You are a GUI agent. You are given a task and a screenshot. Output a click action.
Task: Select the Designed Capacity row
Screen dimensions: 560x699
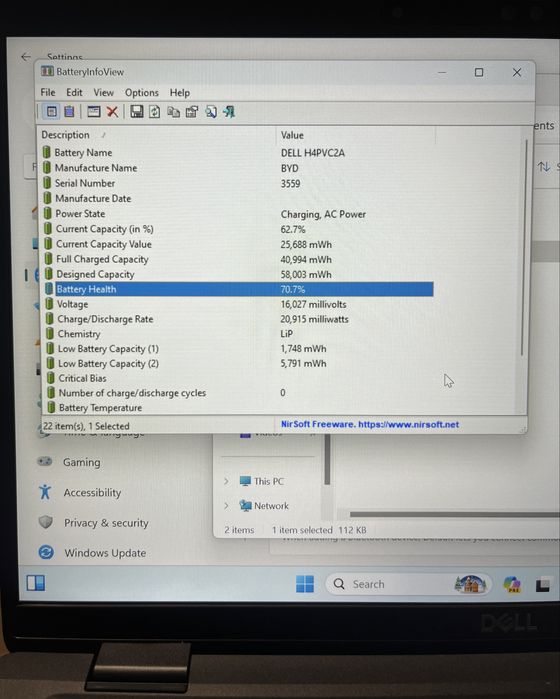pos(239,274)
